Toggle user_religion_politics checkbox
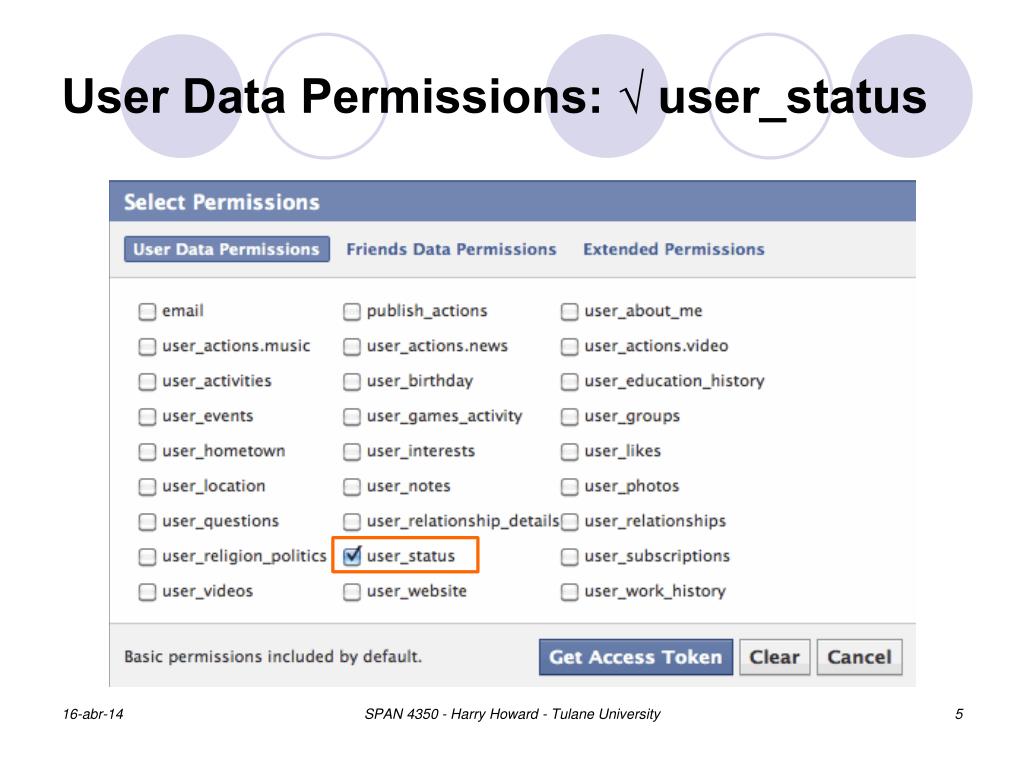The height and width of the screenshot is (768, 1024). pos(147,556)
